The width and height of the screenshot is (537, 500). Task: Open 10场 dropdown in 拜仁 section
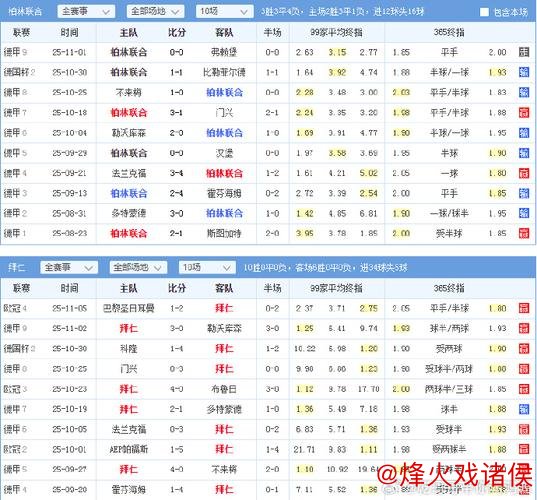coord(207,267)
